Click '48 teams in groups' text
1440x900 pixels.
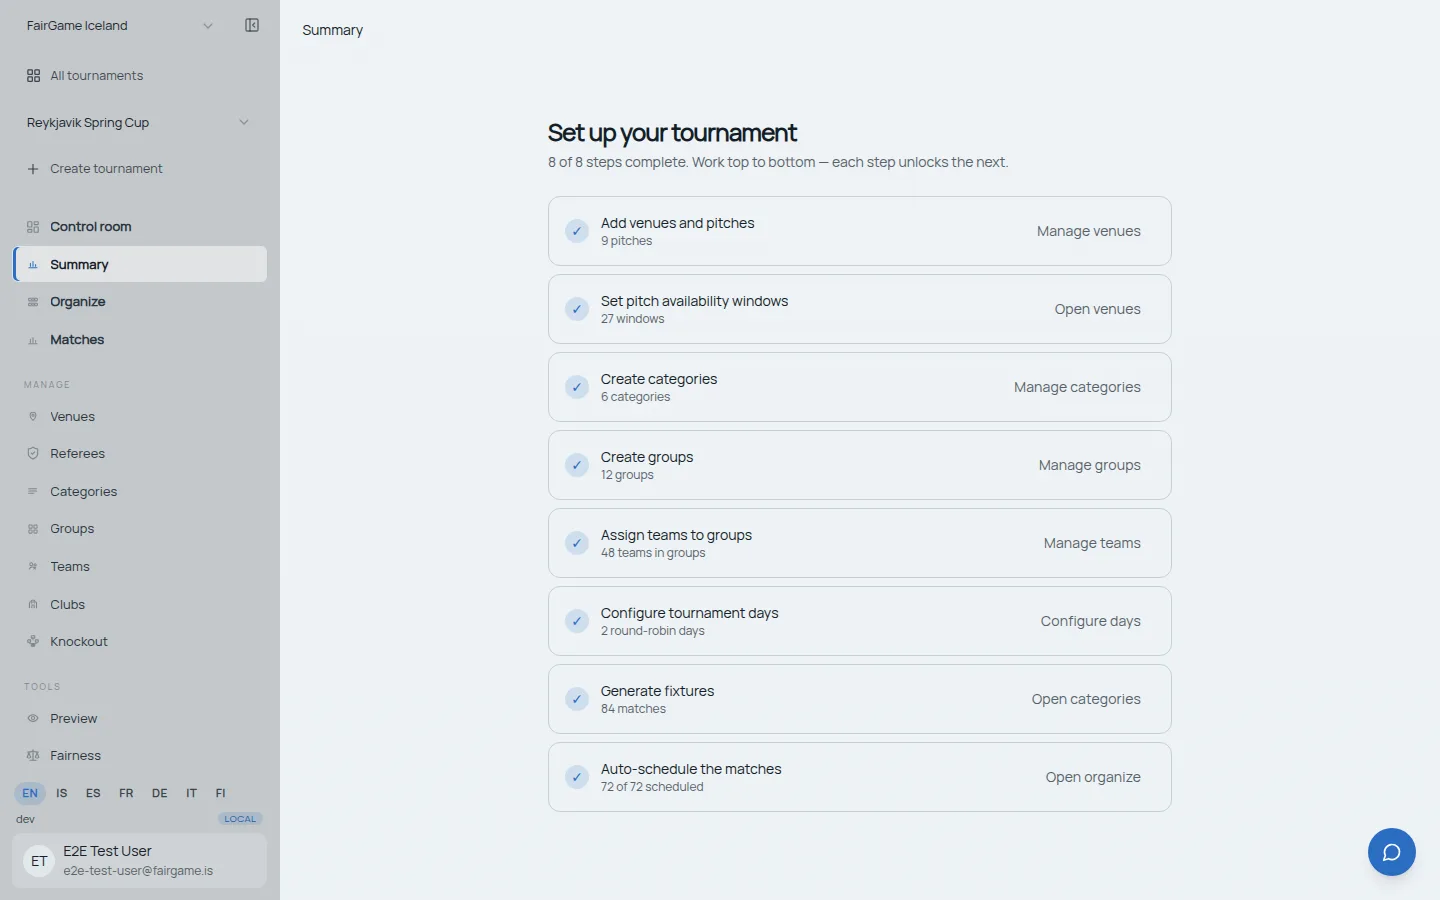(x=653, y=553)
